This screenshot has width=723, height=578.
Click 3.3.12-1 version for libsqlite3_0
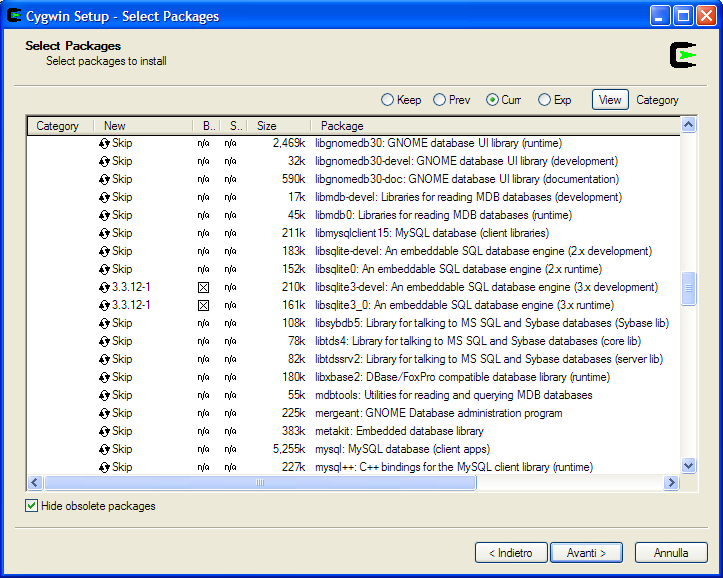point(131,305)
